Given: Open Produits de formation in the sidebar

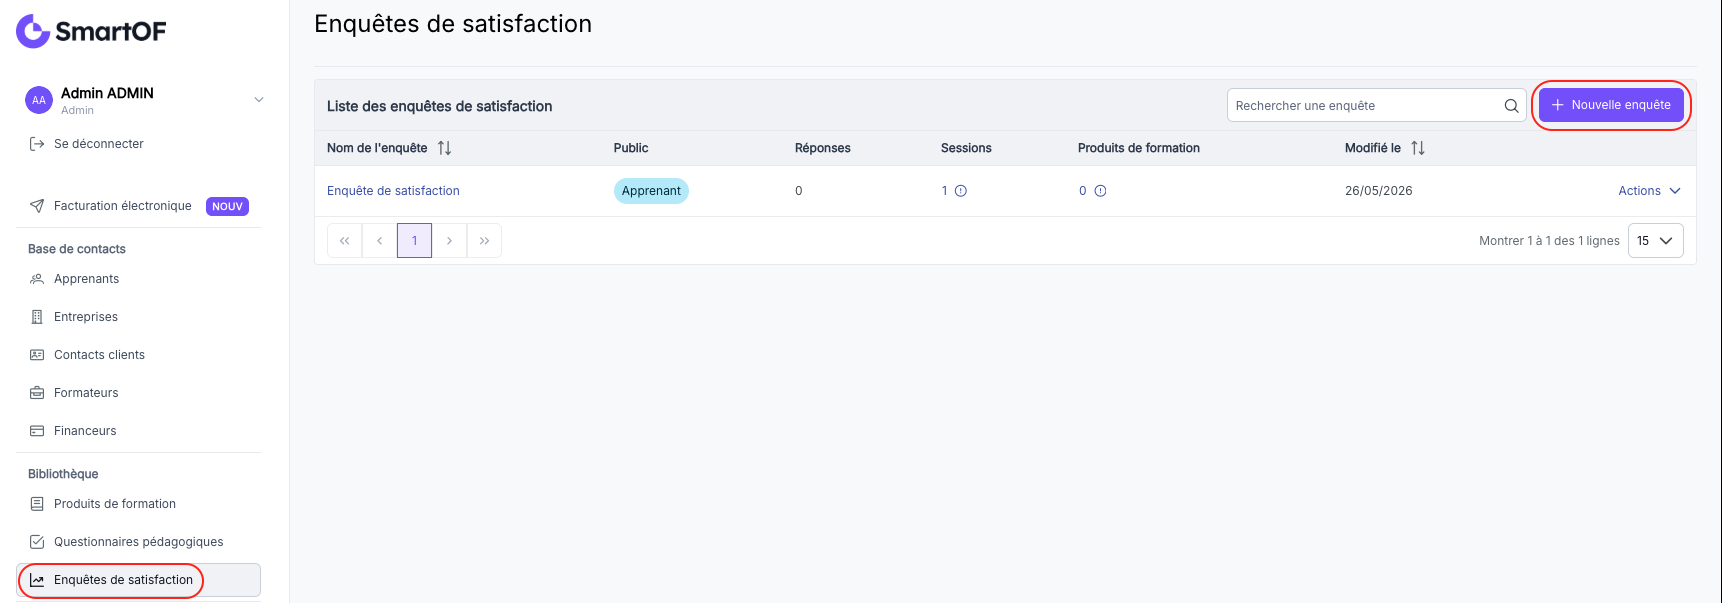Looking at the screenshot, I should point(115,504).
